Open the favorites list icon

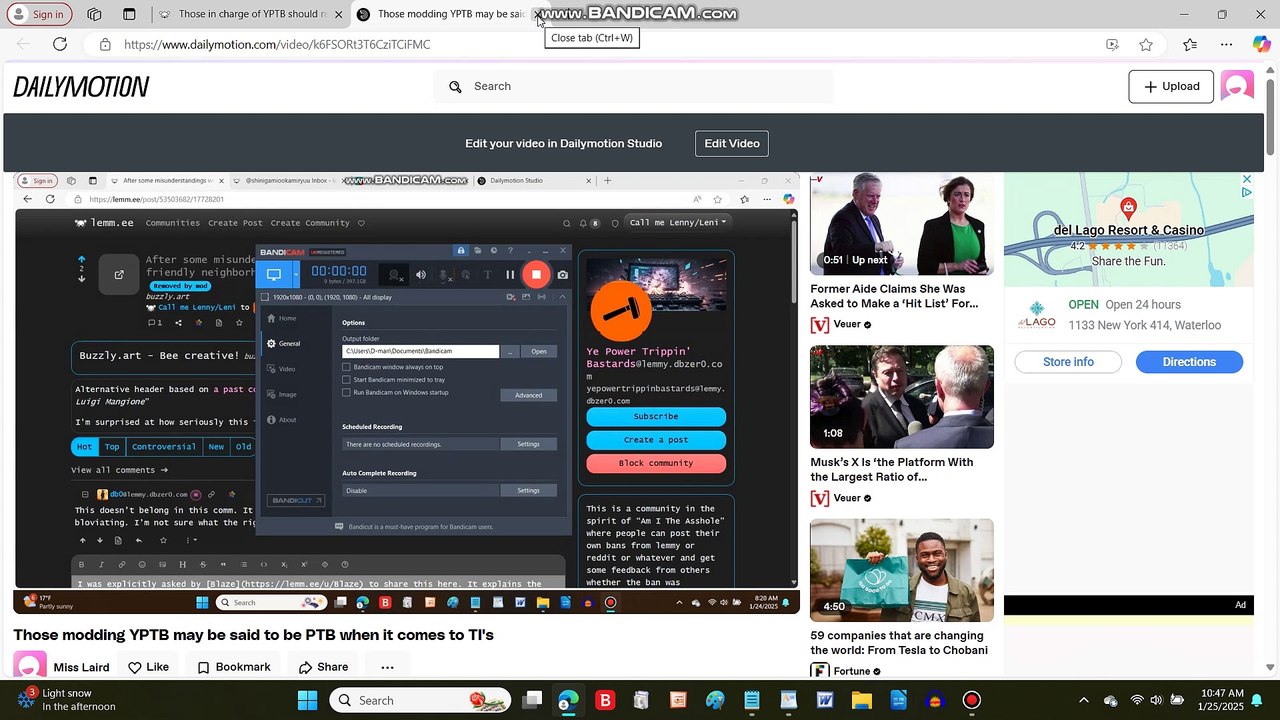[1189, 44]
